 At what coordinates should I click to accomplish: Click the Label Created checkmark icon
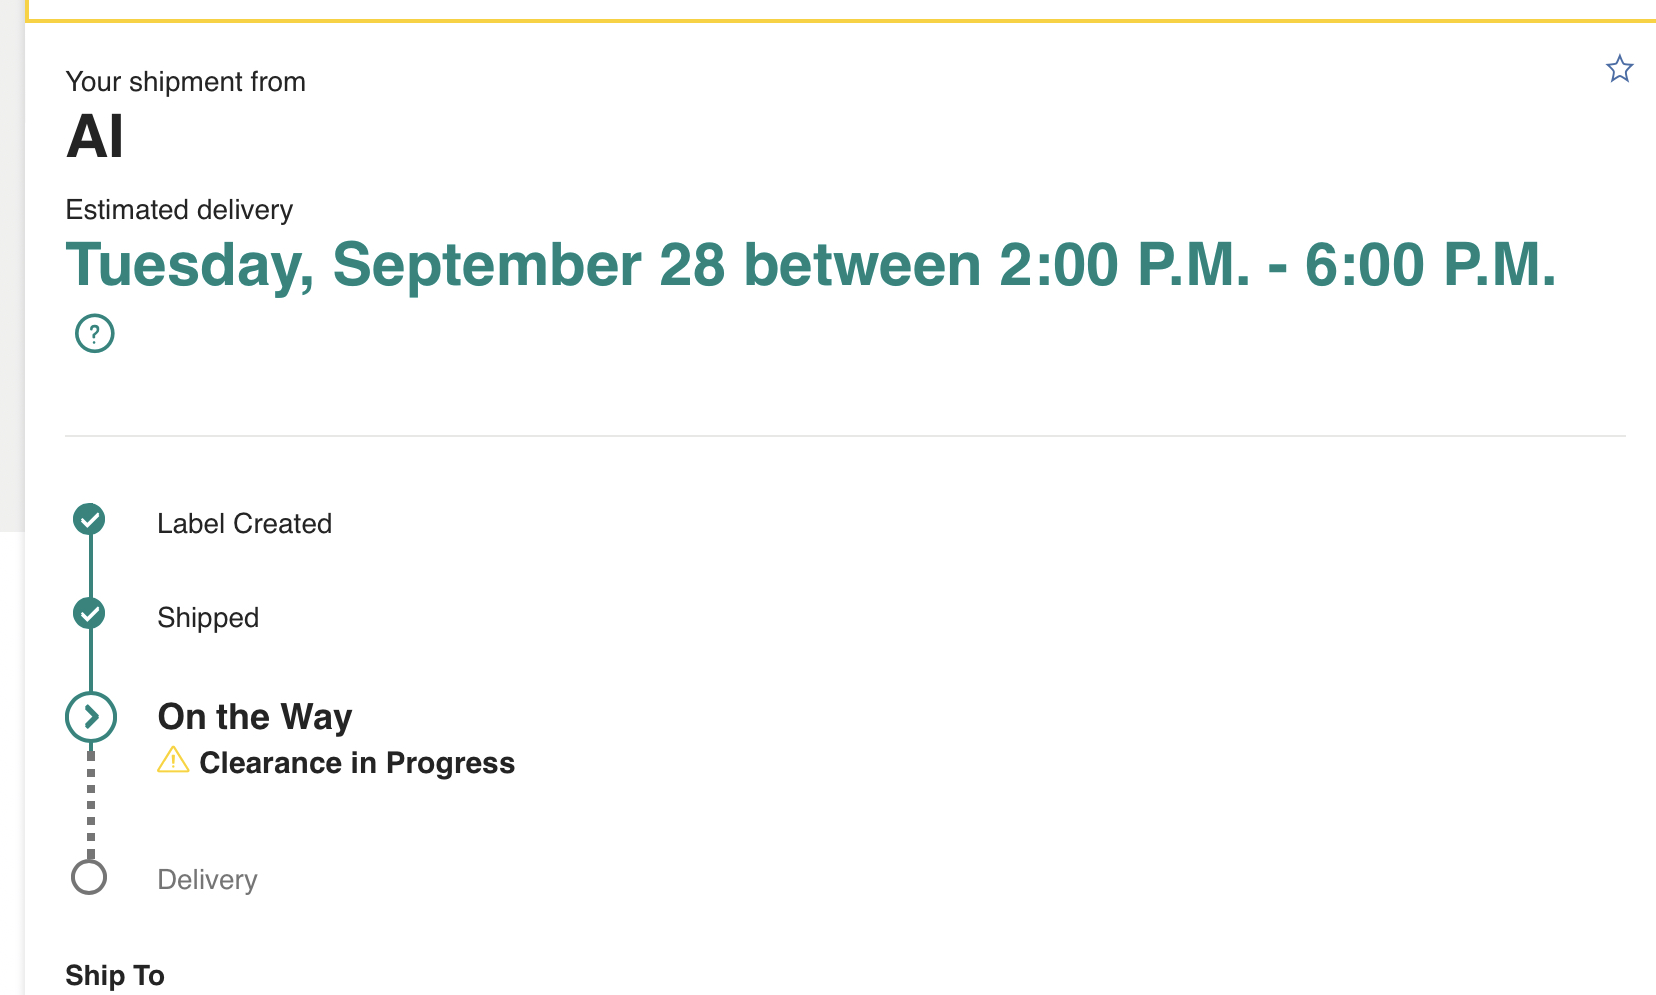pos(89,519)
